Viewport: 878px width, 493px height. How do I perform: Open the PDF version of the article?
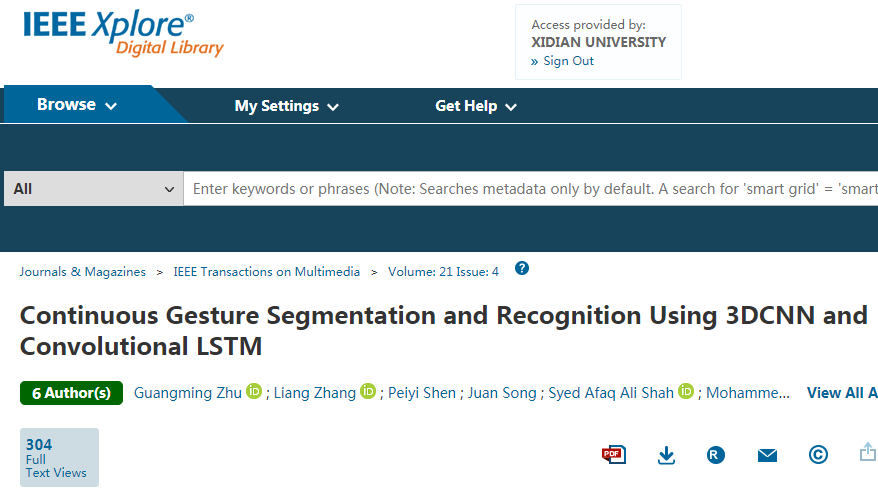[x=613, y=455]
